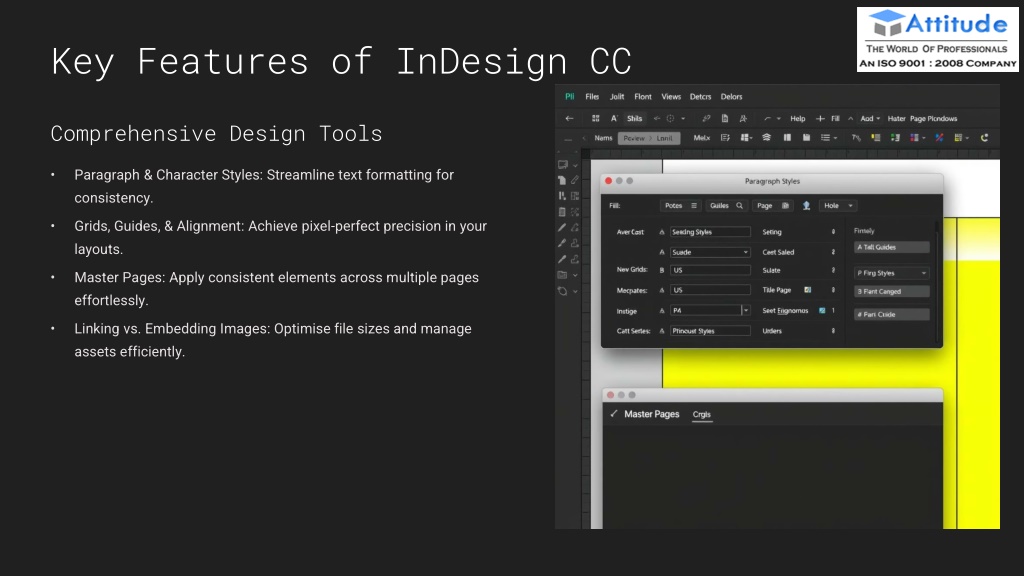Expand the arrow next to the target icon
This screenshot has width=1024, height=576.
coord(683,119)
